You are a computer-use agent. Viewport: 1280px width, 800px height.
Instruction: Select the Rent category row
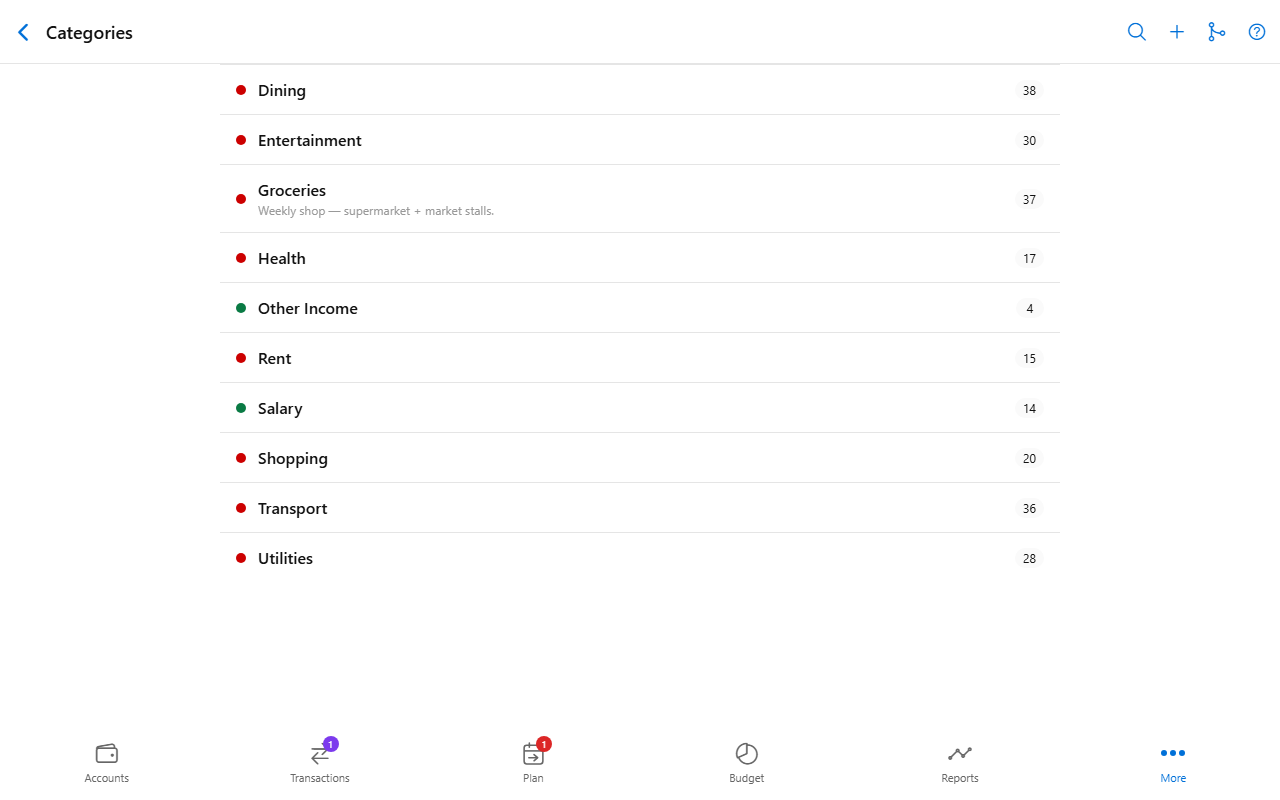coord(640,358)
